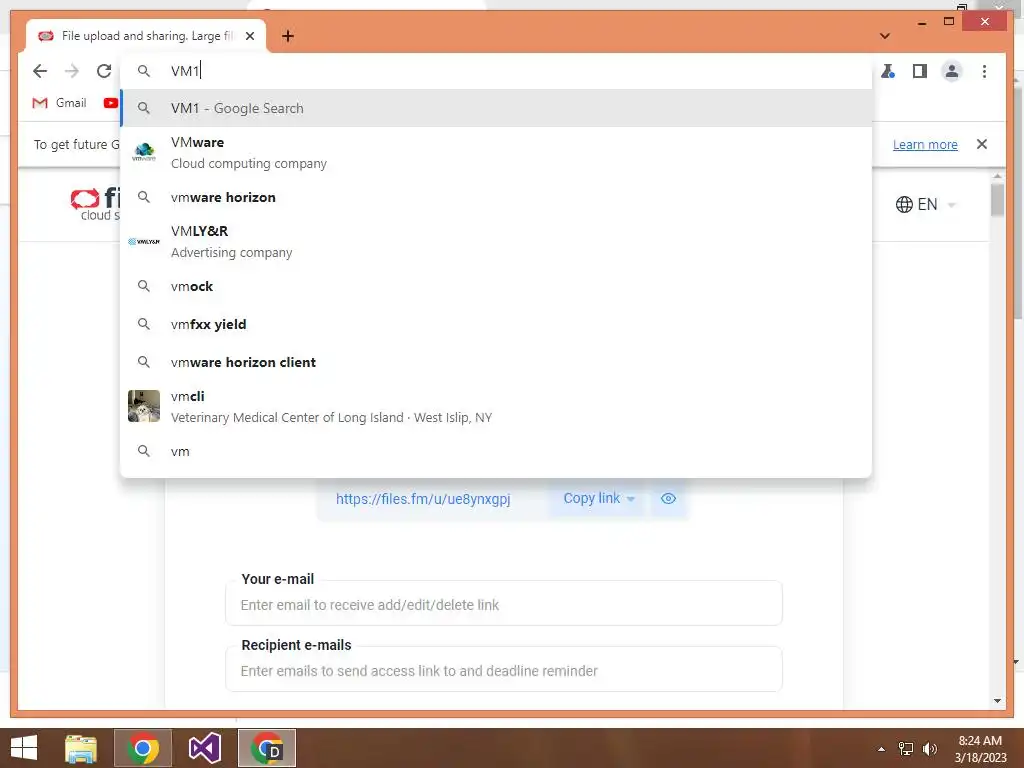Select VM1 - Google Search suggestion

(x=496, y=108)
